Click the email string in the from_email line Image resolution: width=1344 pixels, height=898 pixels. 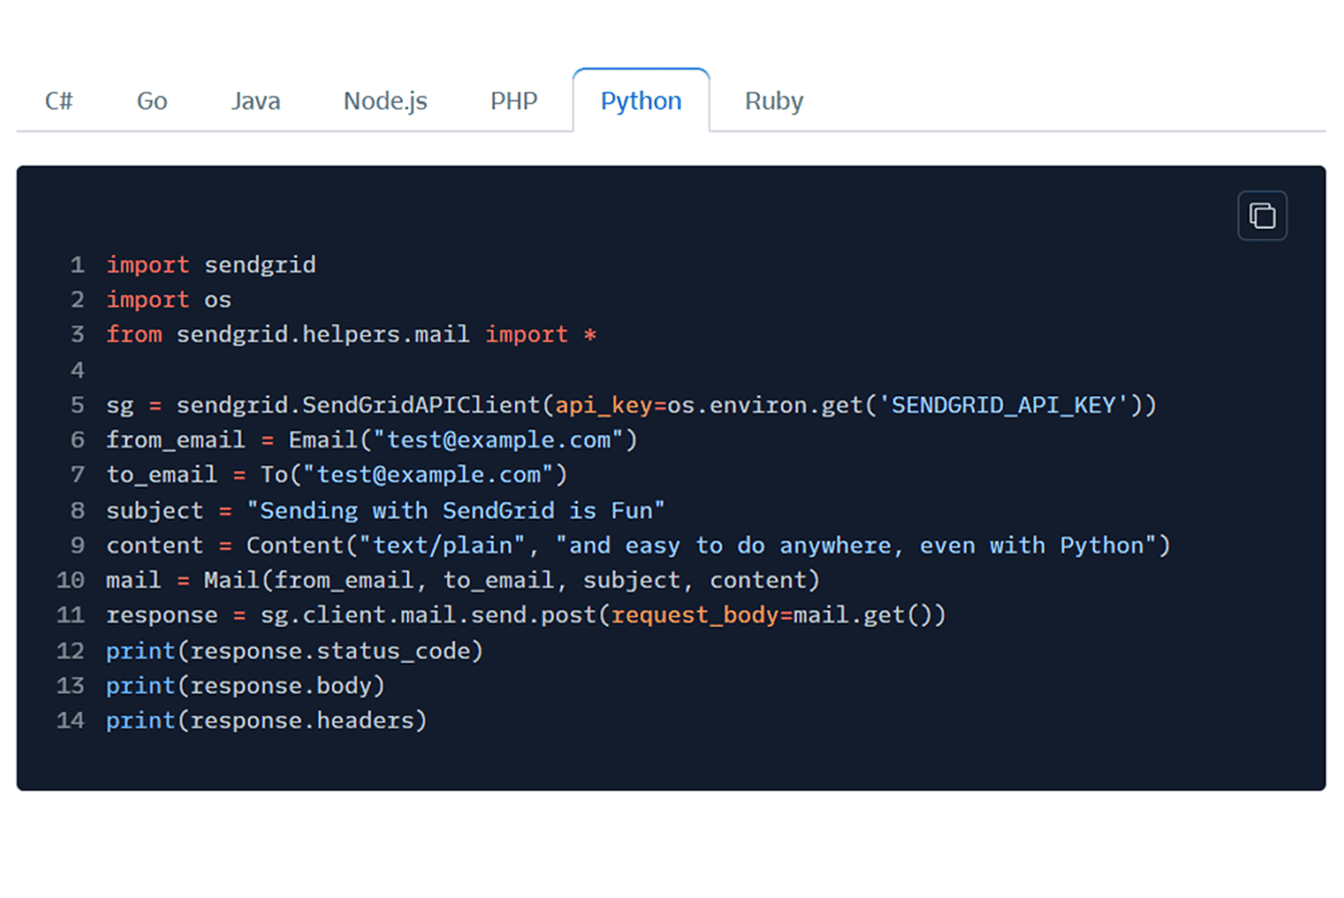[498, 440]
